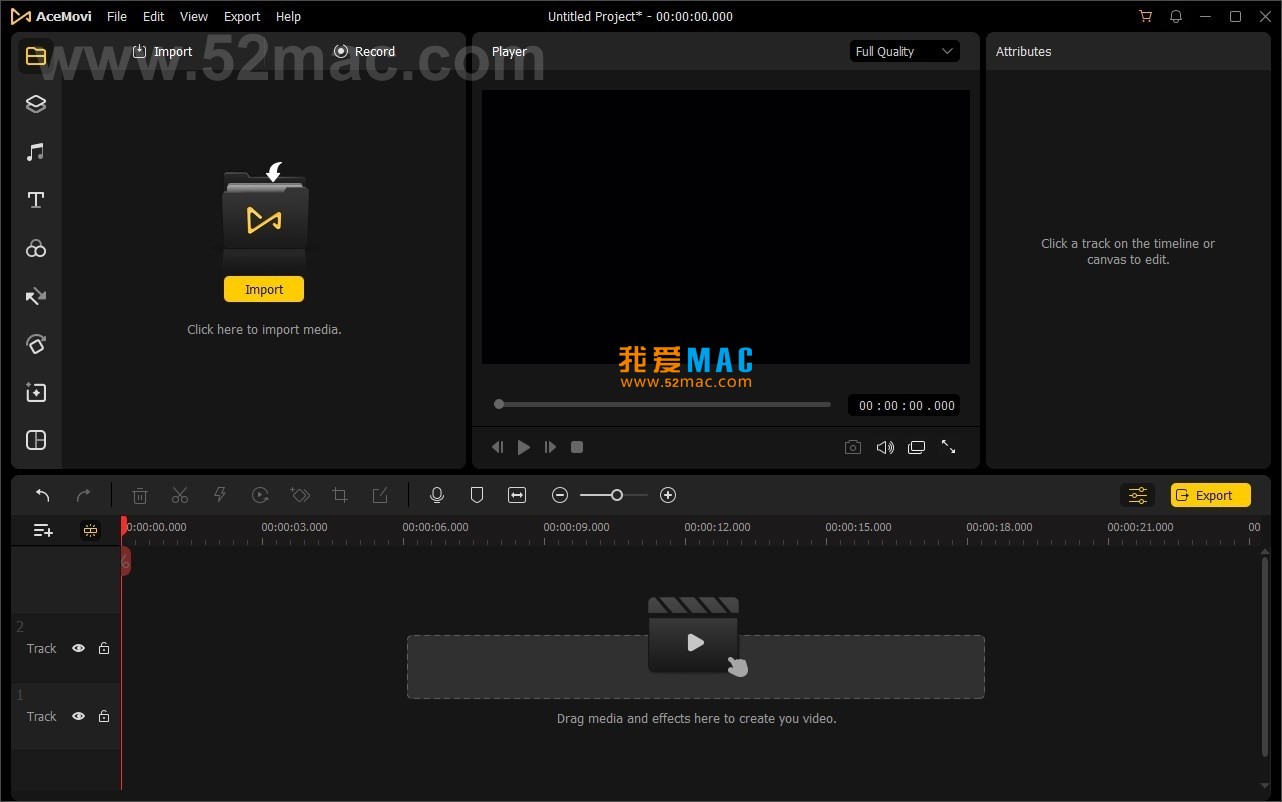
Task: Toggle timeline snapping magnet icon
Action: click(91, 531)
